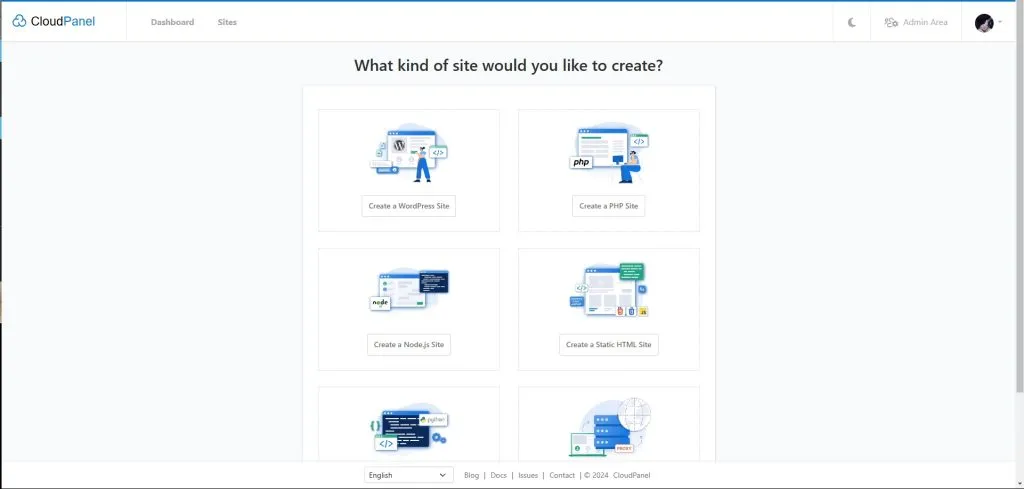Click Create a PHP Site button
Viewport: 1024px width, 489px height.
[609, 206]
